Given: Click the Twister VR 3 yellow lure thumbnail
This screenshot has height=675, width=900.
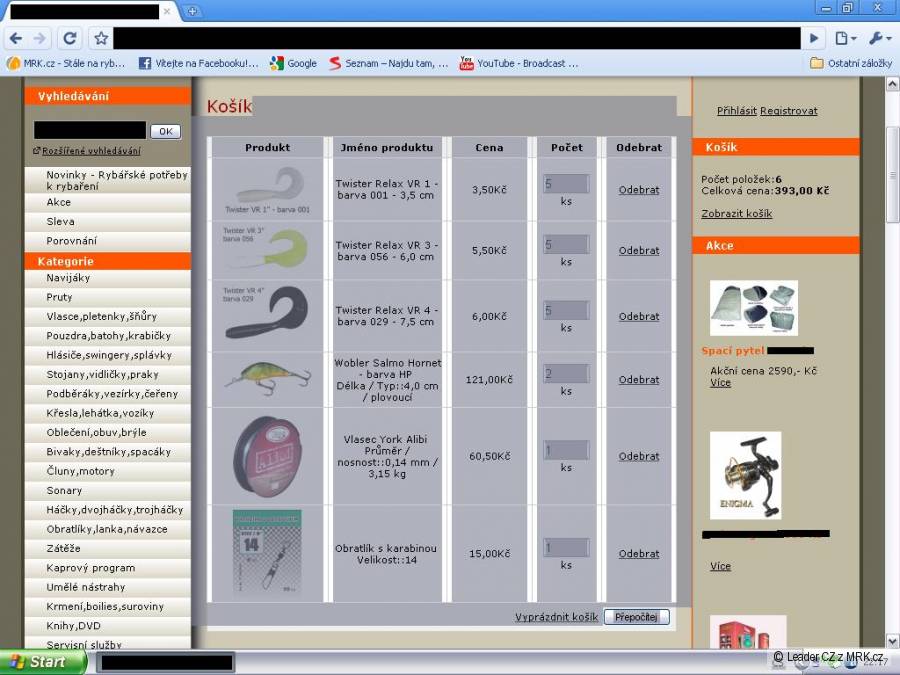Looking at the screenshot, I should pyautogui.click(x=267, y=249).
